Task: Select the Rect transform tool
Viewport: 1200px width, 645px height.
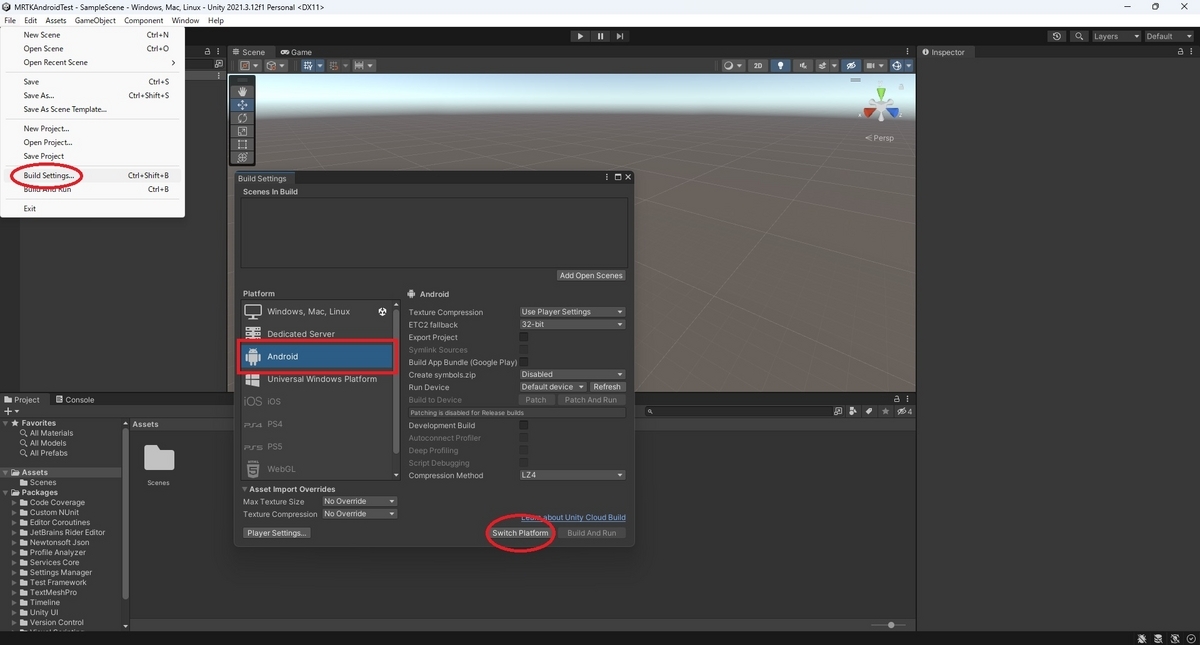Action: tap(241, 143)
